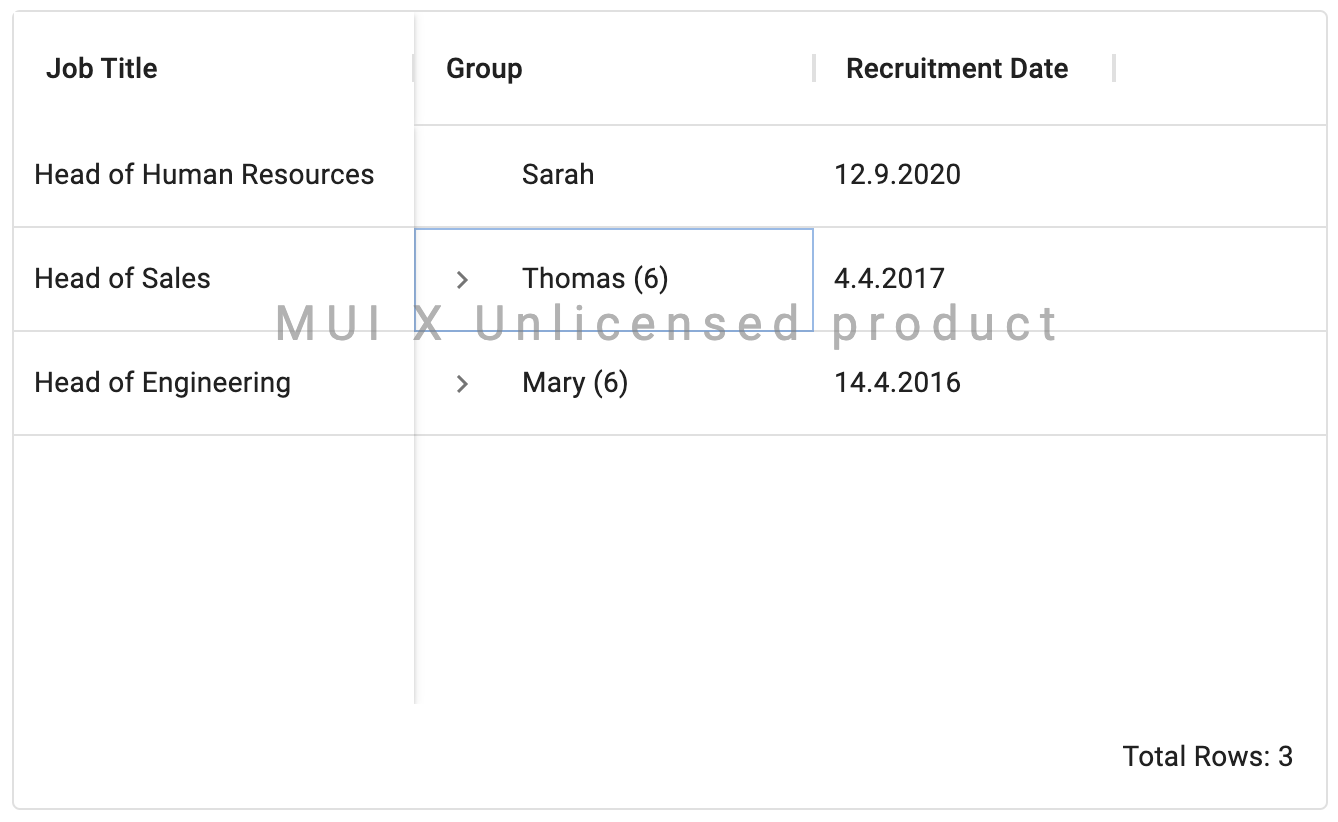Select the 4.4.2017 date cell
The width and height of the screenshot is (1338, 822).
click(x=964, y=279)
